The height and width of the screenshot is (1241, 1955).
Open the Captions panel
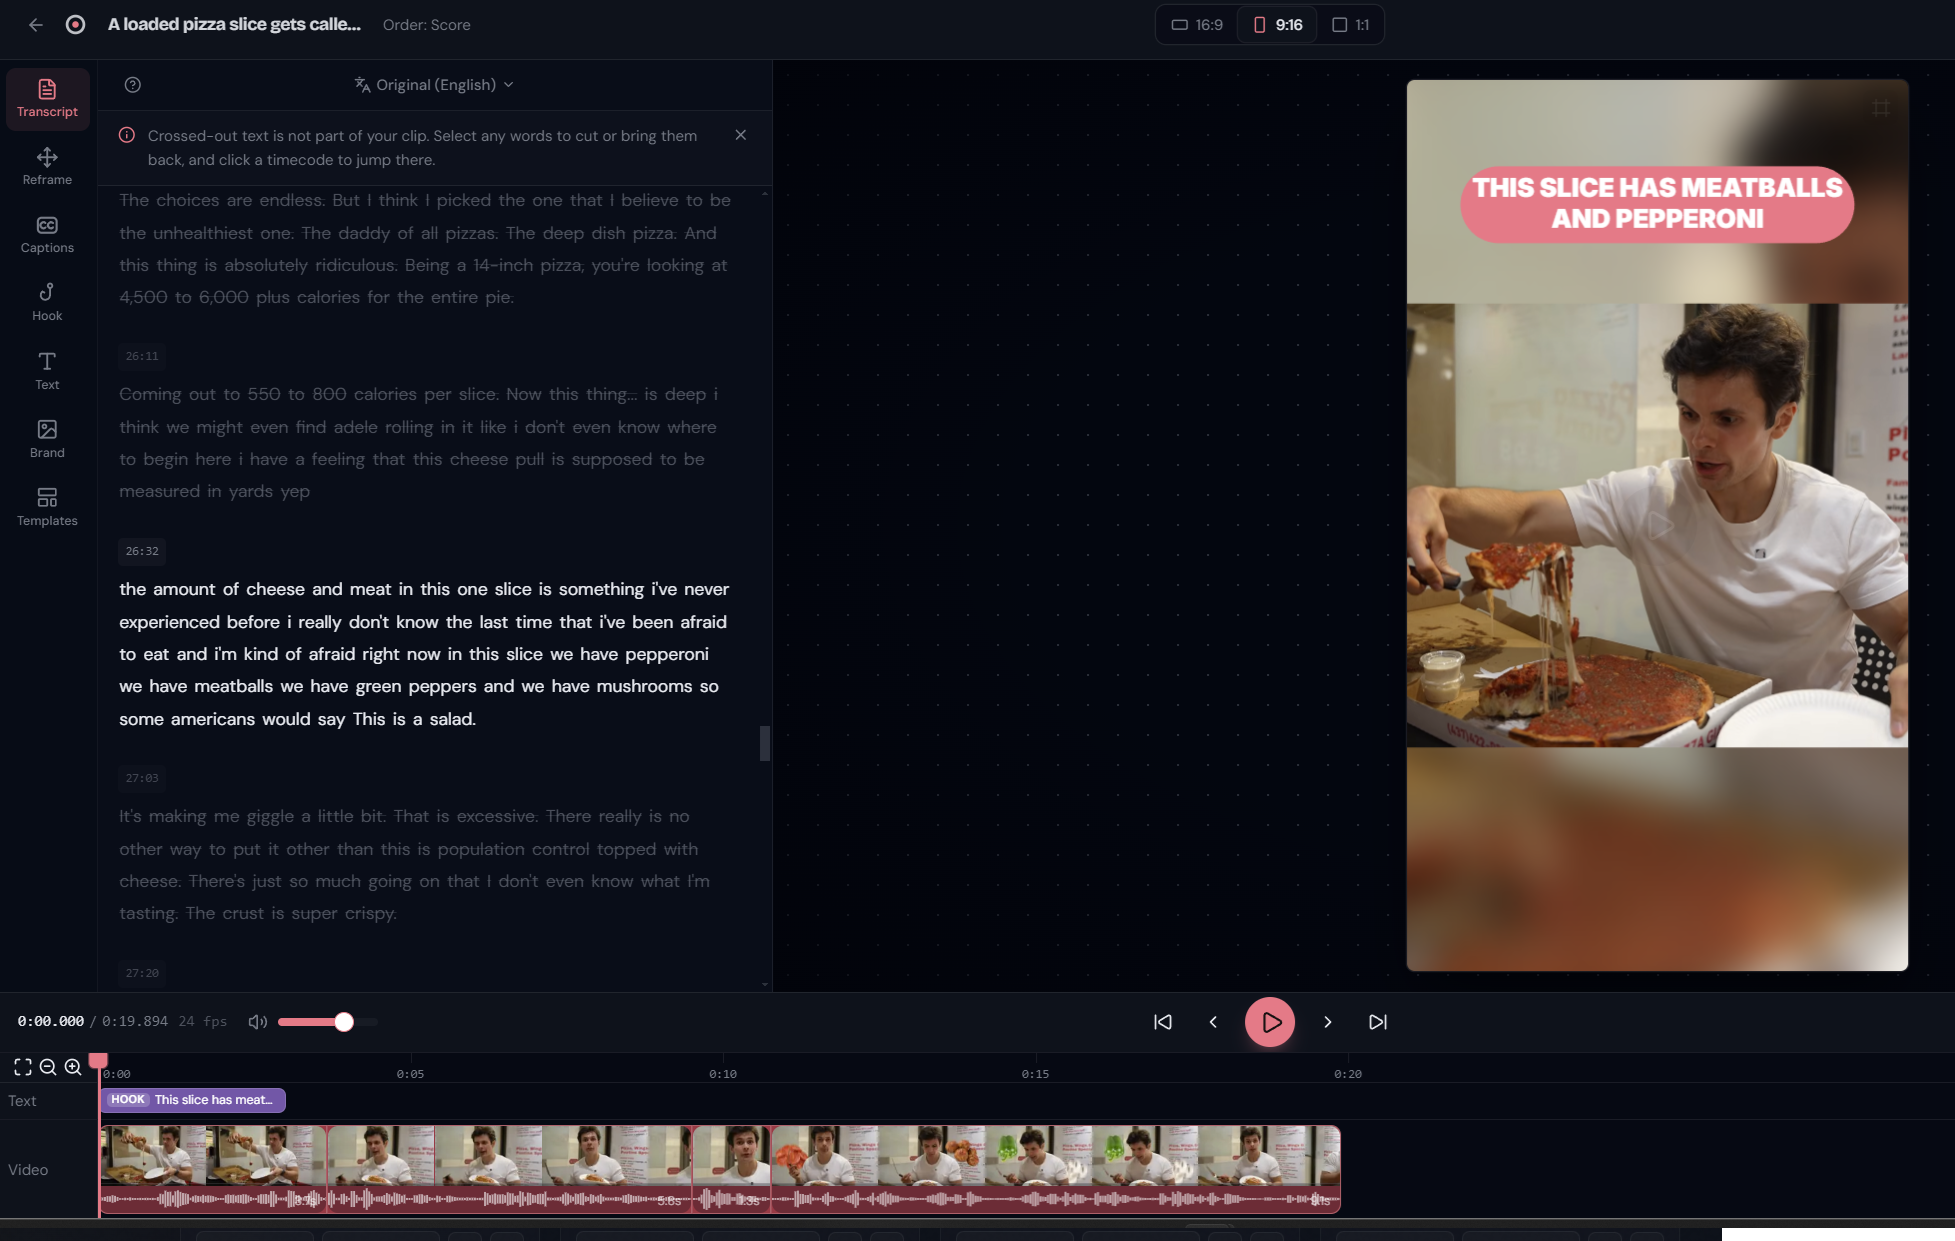pos(47,234)
